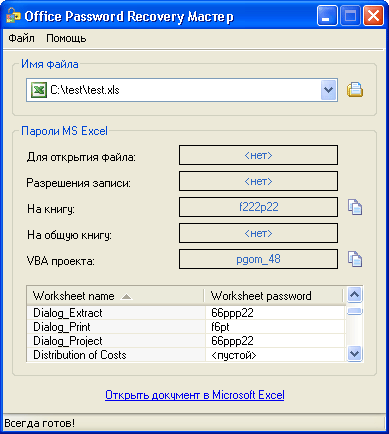This screenshot has width=389, height=434.
Task: Click the Excel file icon in the path box
Action: pos(39,90)
